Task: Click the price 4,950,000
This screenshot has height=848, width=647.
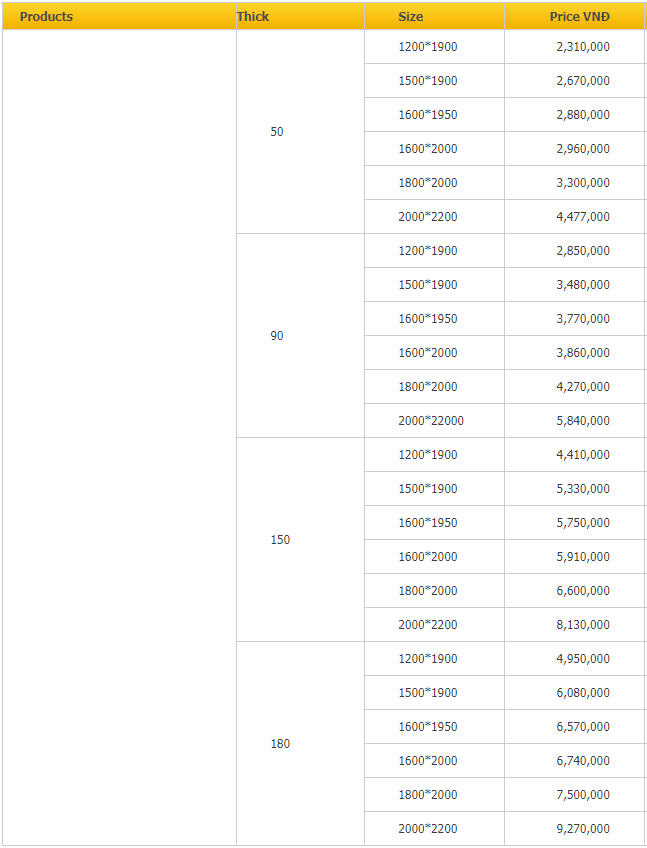Action: tap(583, 659)
